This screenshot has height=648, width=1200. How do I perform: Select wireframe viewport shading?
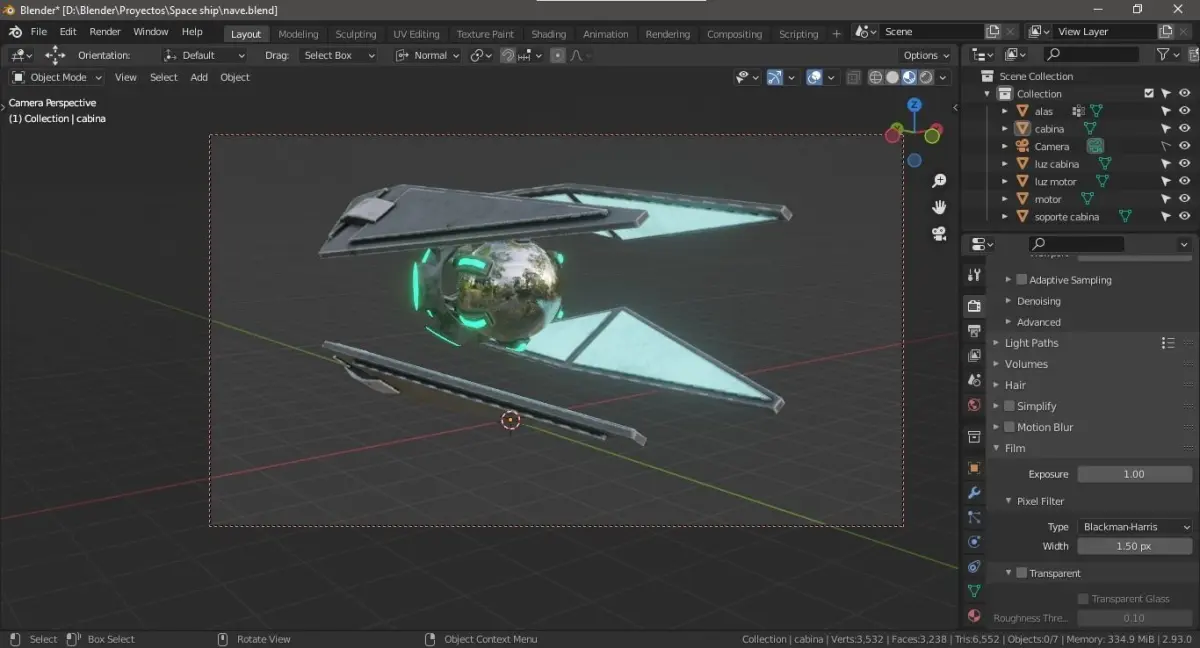pyautogui.click(x=875, y=77)
